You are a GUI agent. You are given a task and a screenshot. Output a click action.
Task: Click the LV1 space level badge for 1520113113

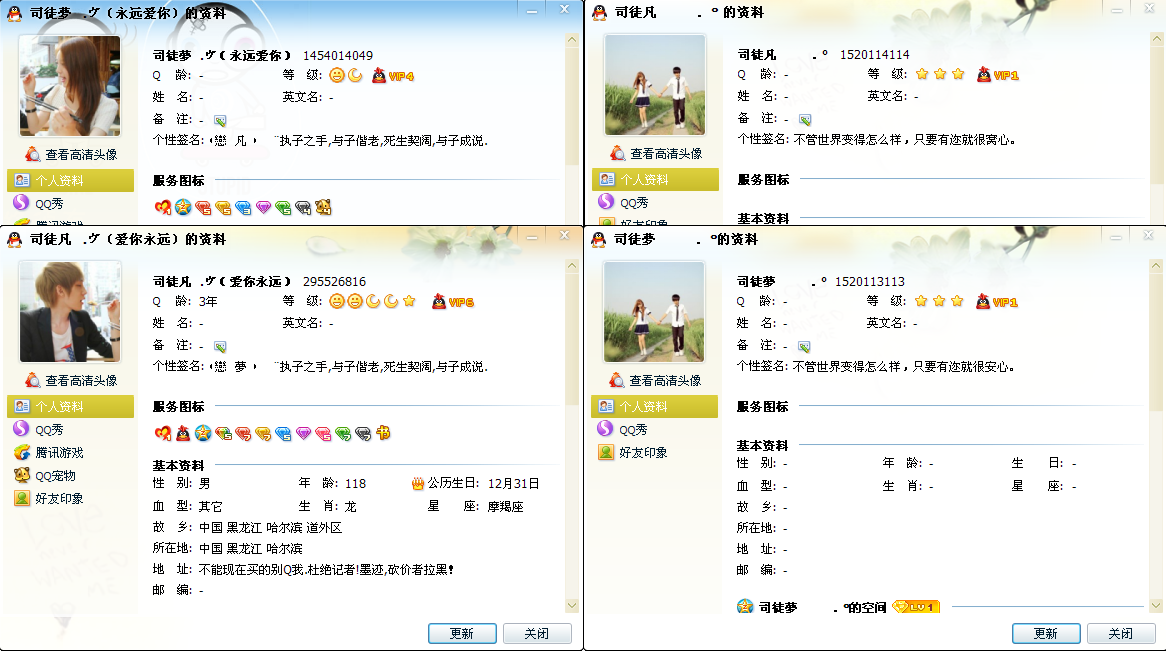pyautogui.click(x=916, y=607)
